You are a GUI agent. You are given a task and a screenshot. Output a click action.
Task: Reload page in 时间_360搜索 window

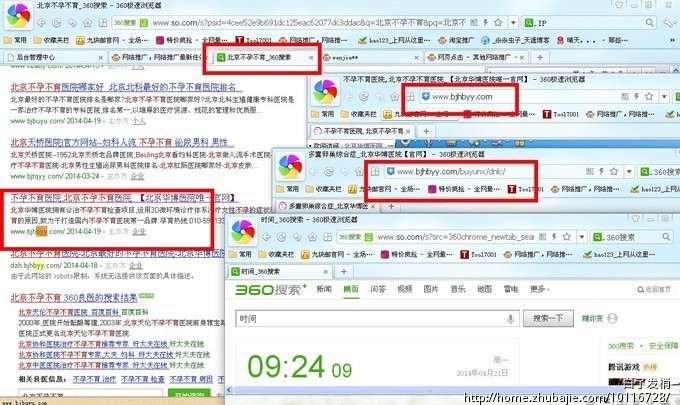pos(281,237)
